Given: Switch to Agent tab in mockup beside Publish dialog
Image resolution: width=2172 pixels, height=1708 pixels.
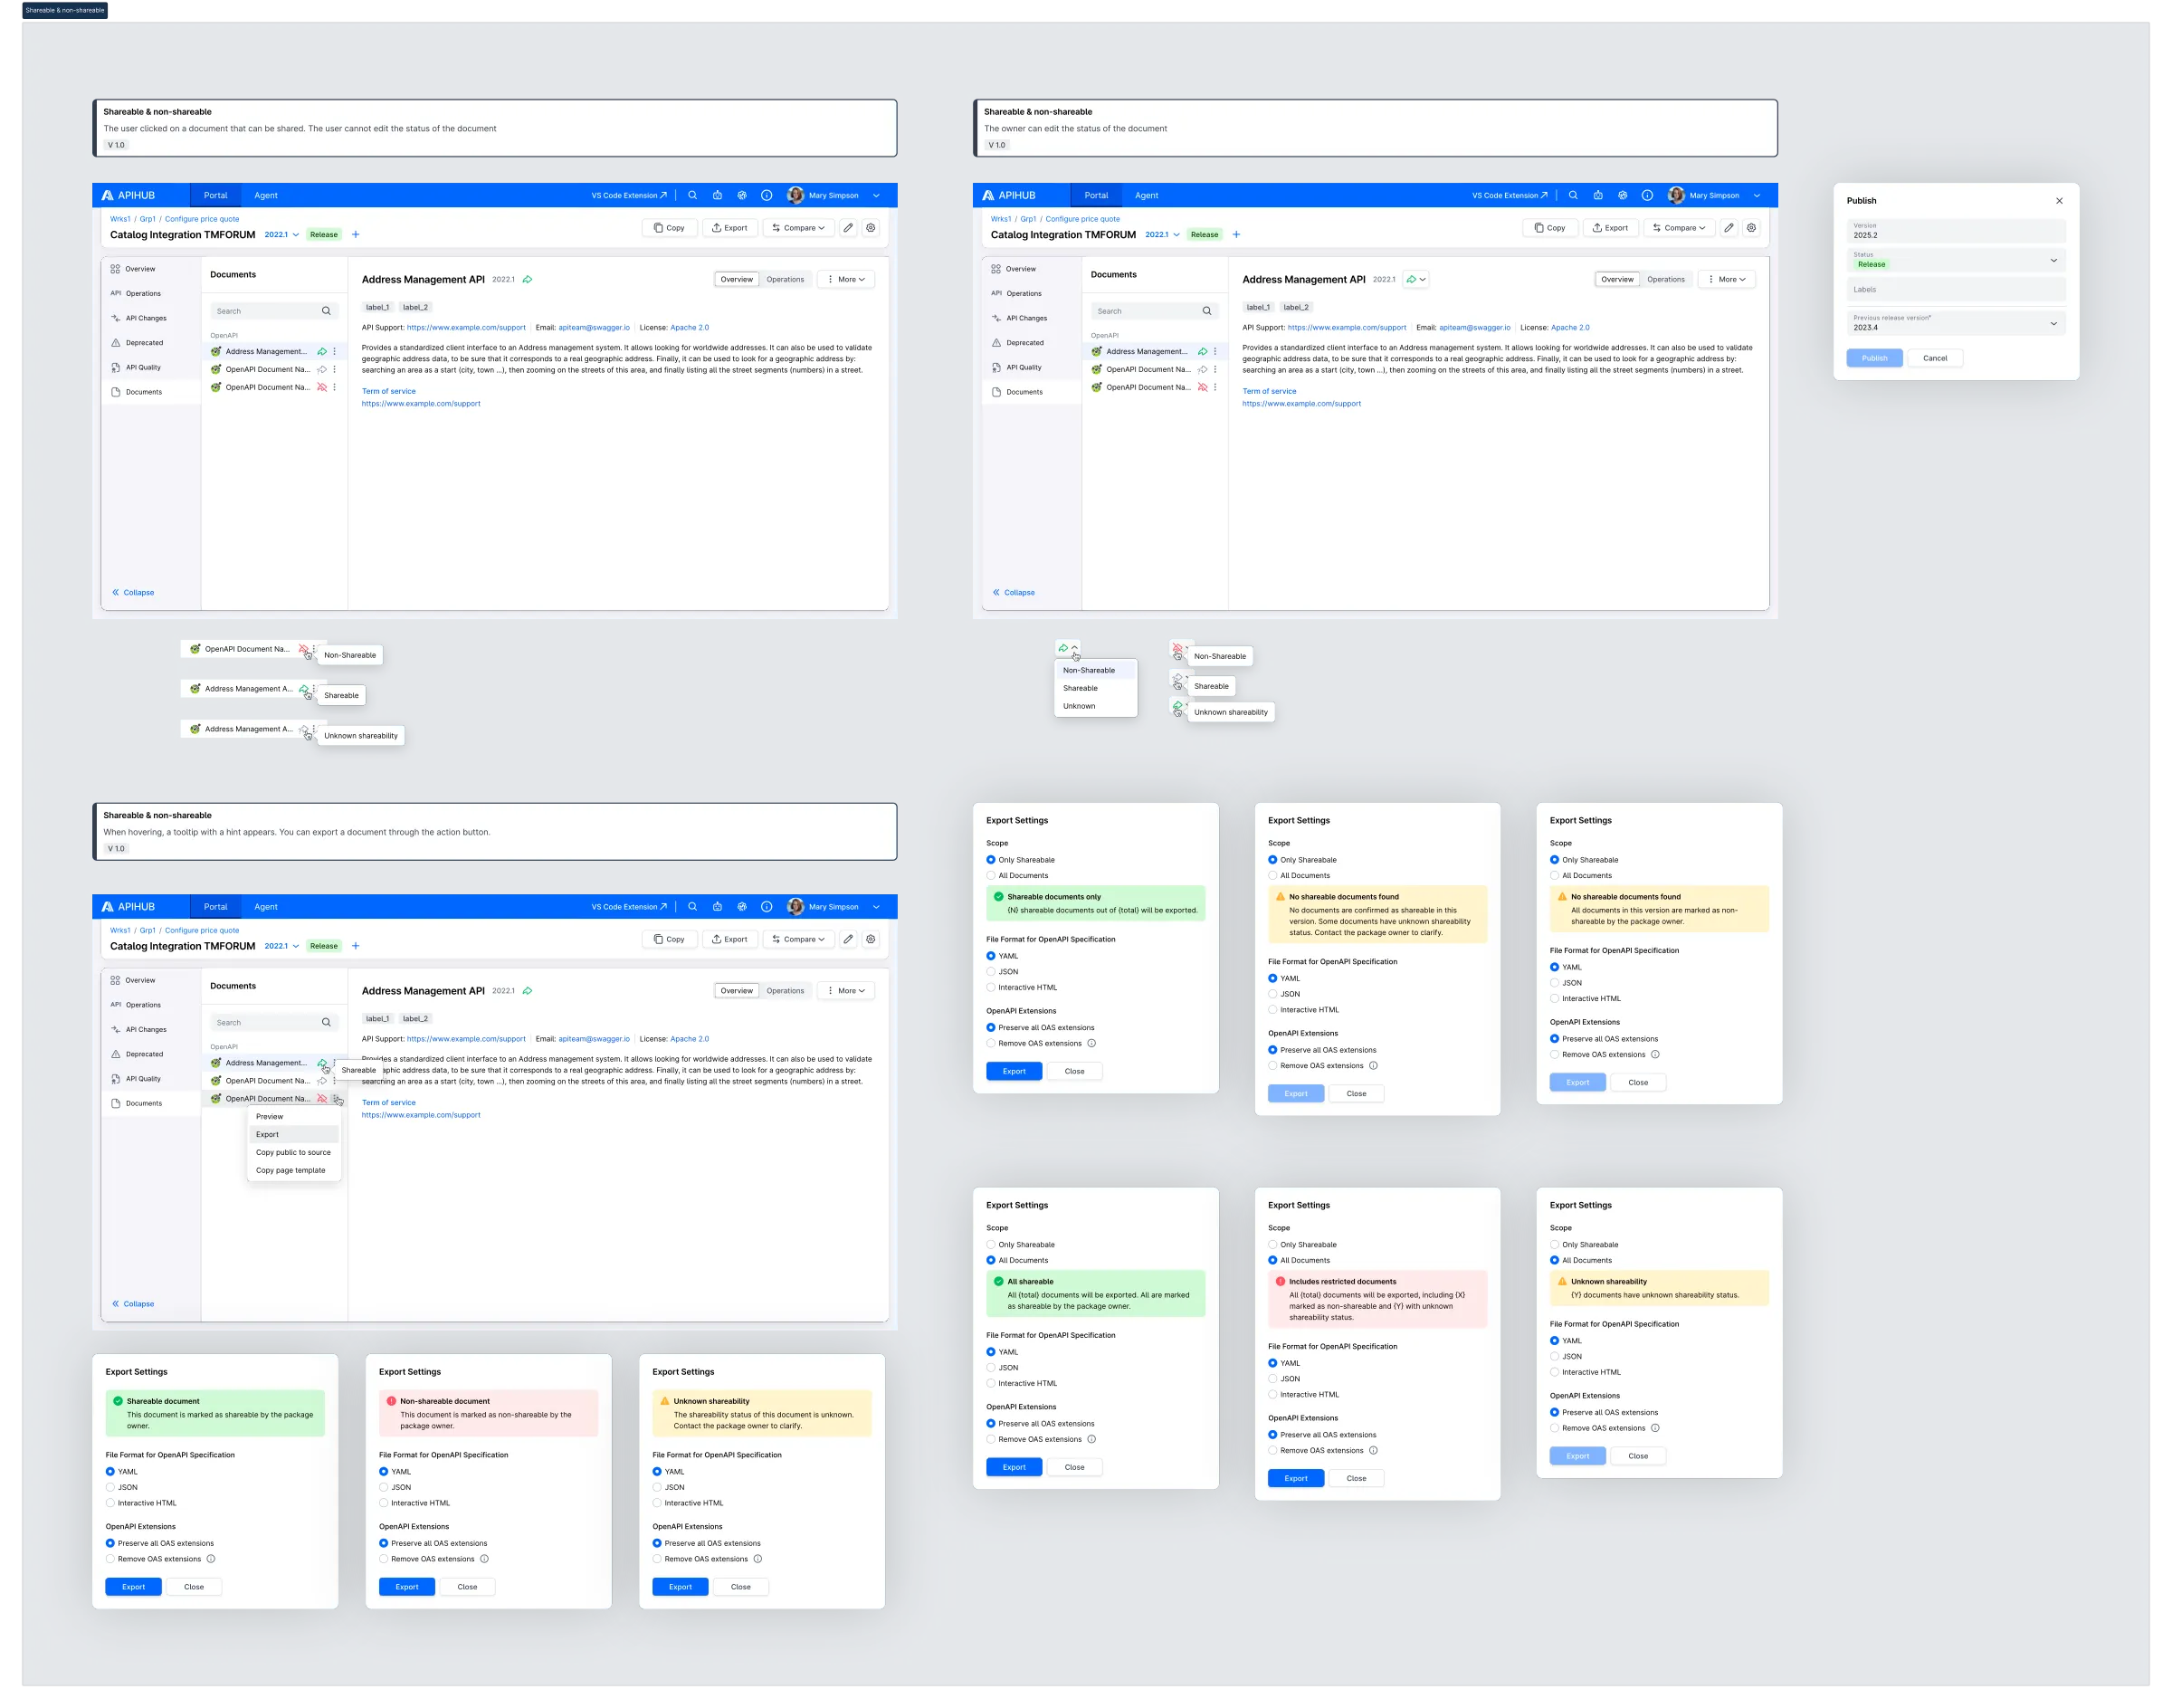Looking at the screenshot, I should click(x=1147, y=196).
